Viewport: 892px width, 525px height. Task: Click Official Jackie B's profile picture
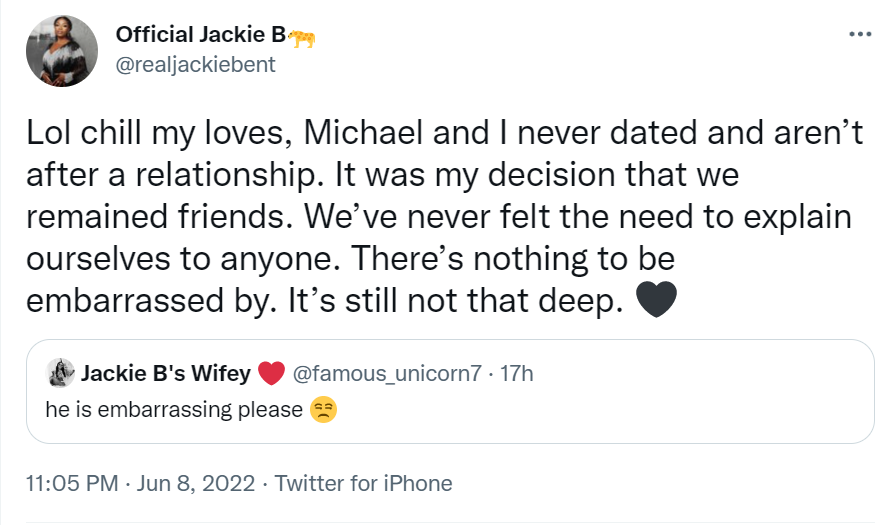click(61, 52)
